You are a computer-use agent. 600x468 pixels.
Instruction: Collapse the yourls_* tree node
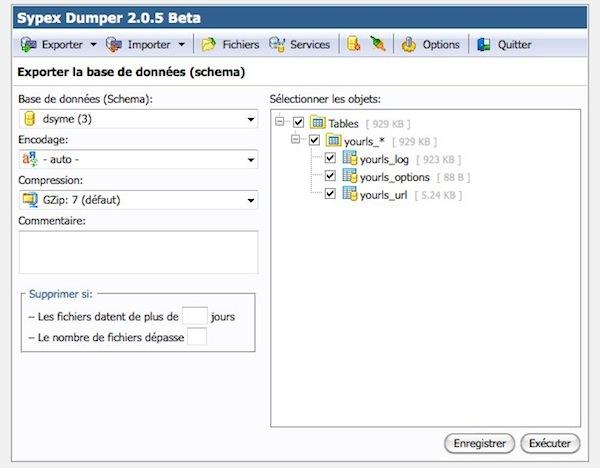pos(295,139)
